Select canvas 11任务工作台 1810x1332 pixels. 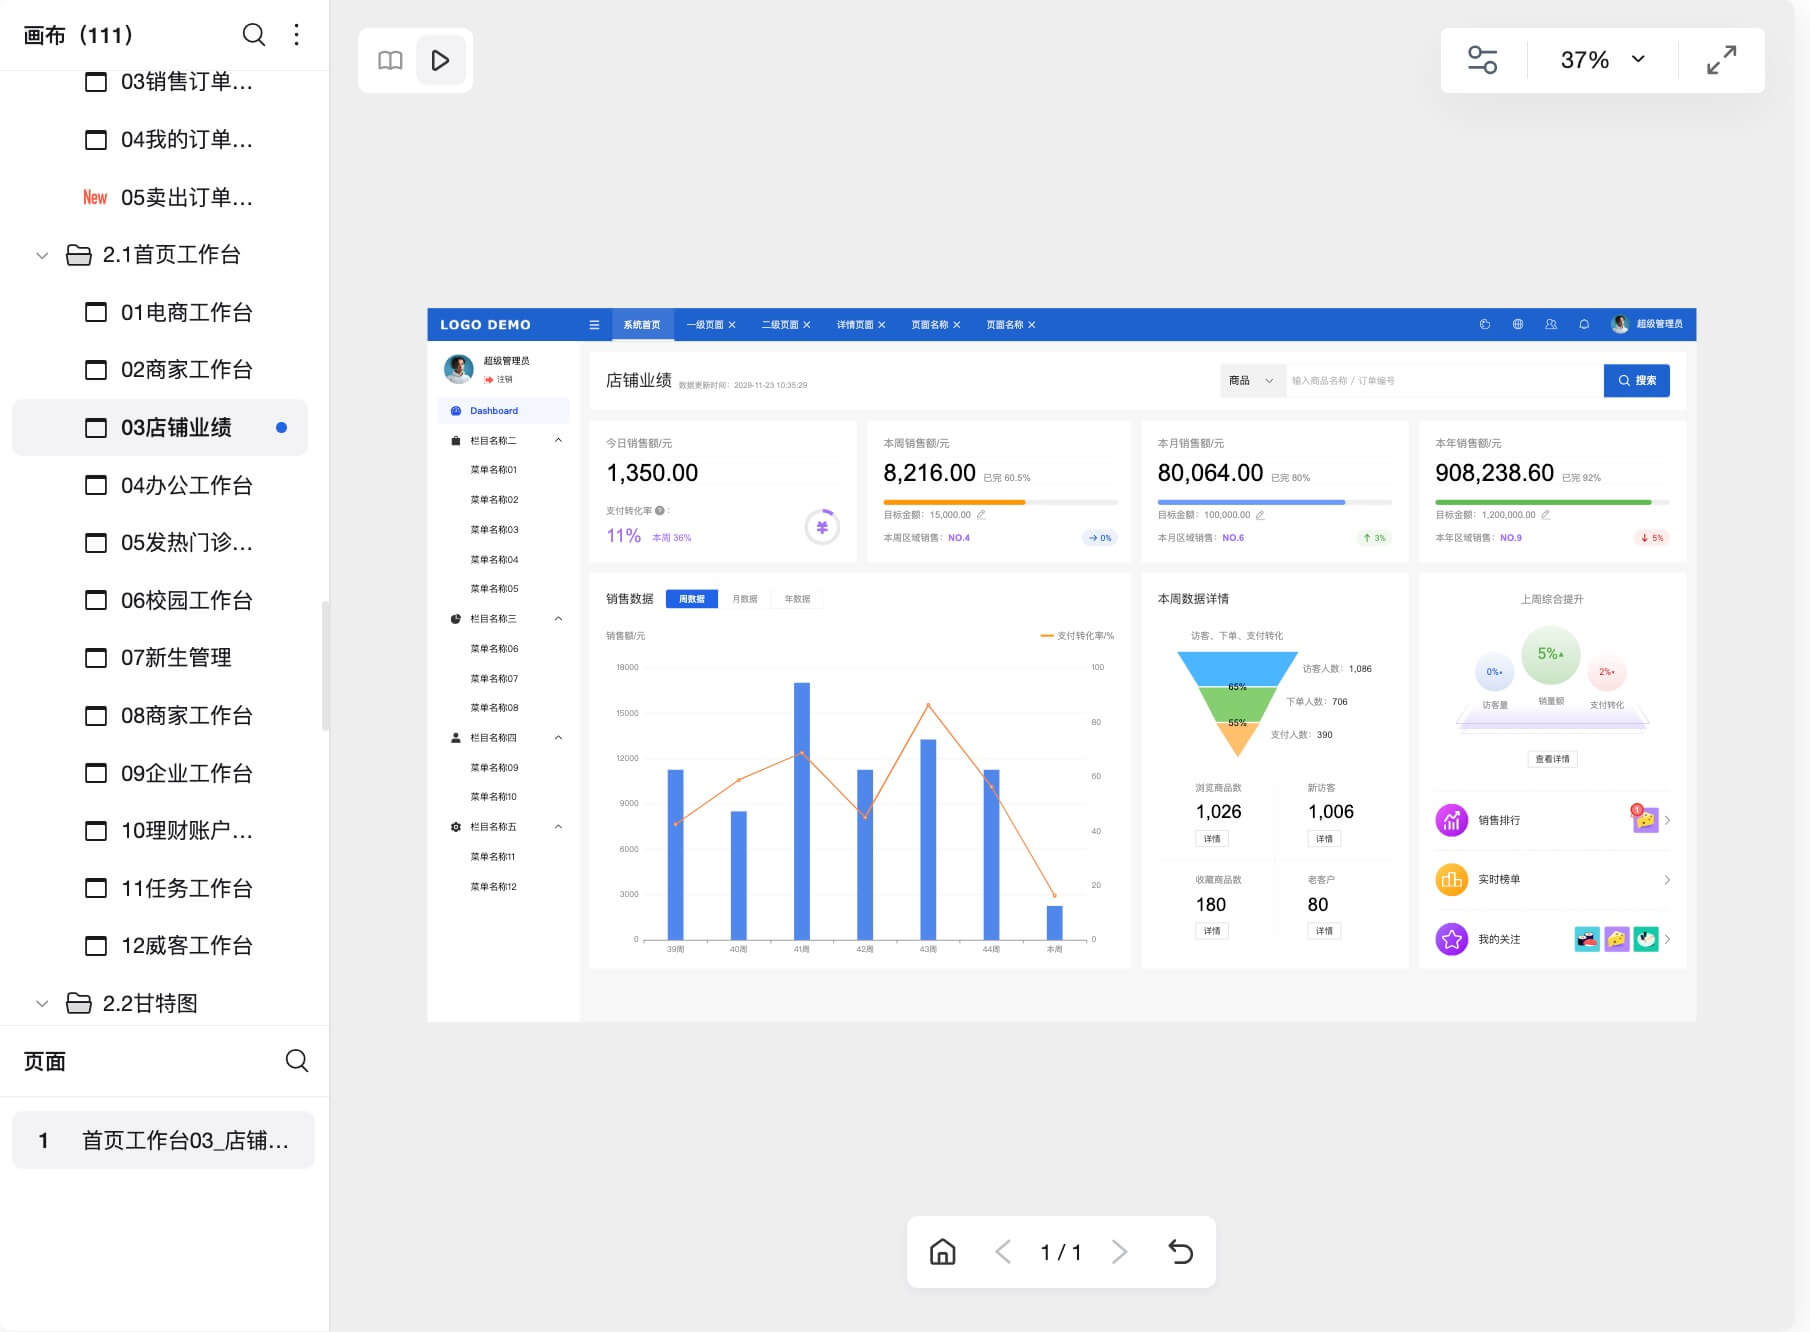coord(160,888)
